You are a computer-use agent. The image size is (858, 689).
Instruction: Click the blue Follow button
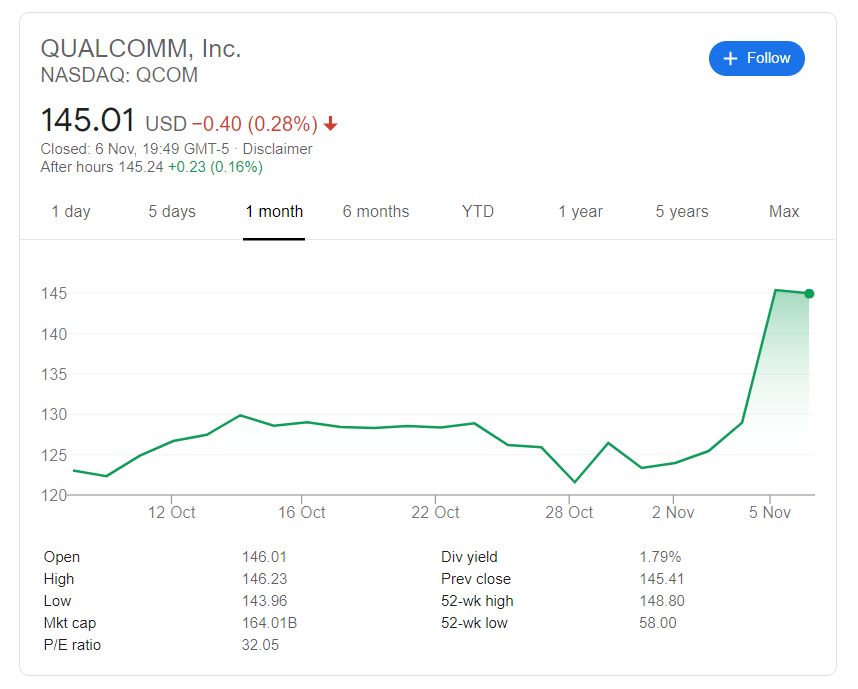coord(756,58)
